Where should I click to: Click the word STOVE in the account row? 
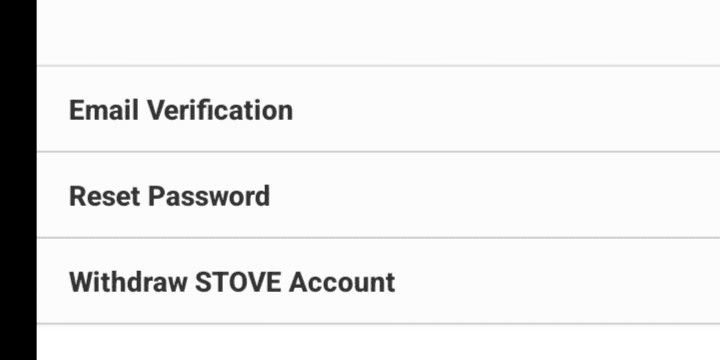237,282
